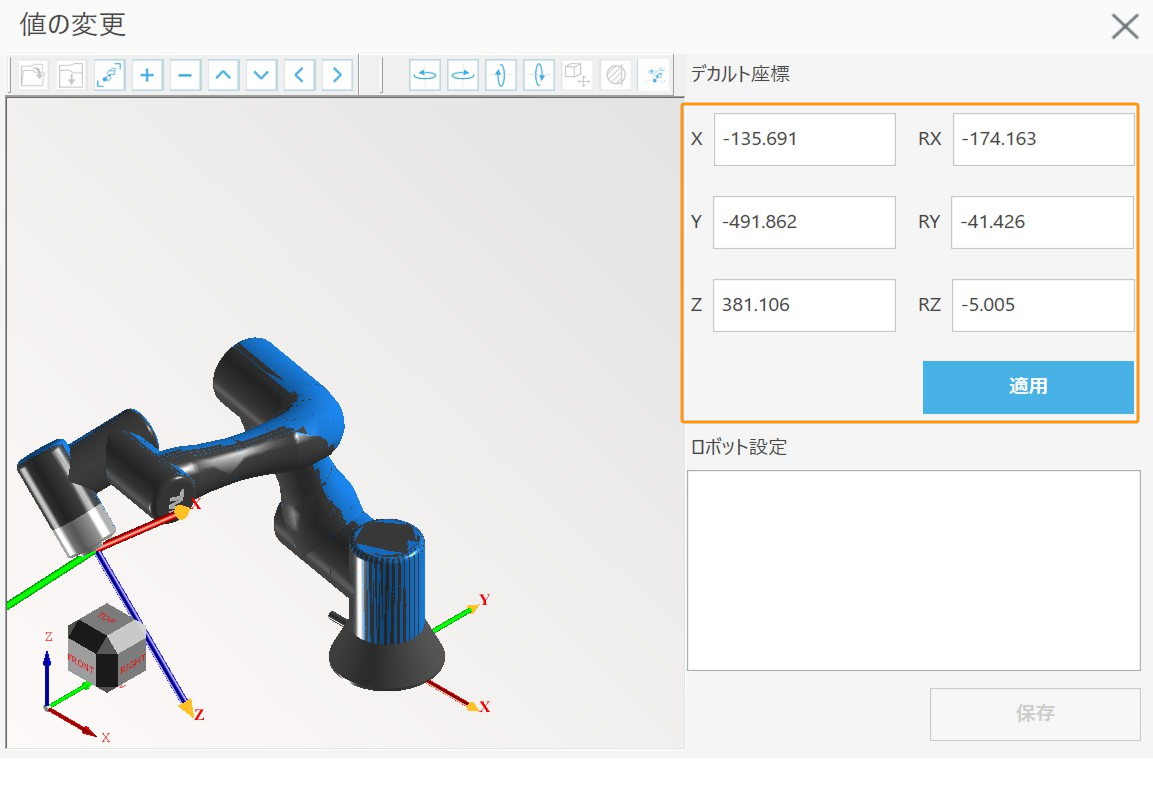Click the 保存 save button
The image size is (1153, 785).
coord(1035,714)
